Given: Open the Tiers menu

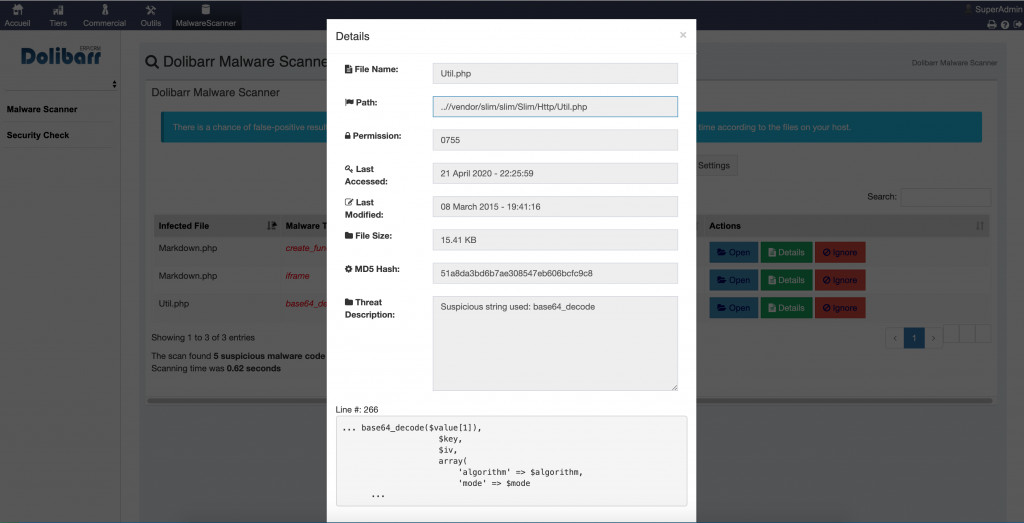Looking at the screenshot, I should (x=58, y=16).
